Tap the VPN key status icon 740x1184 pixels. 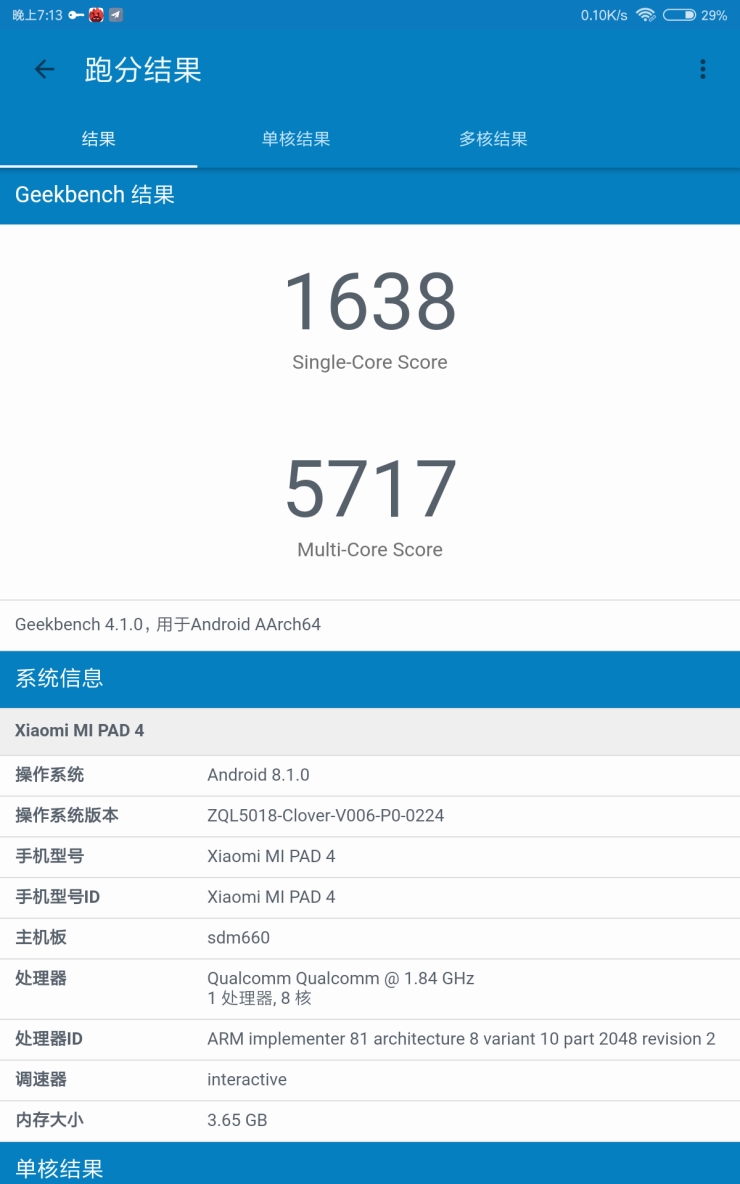[76, 15]
